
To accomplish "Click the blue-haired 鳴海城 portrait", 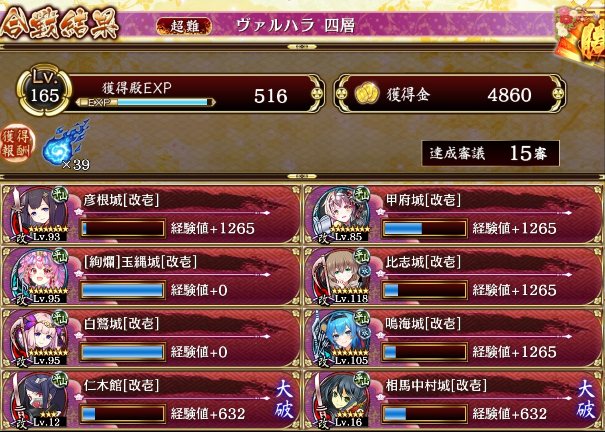I will 340,338.
